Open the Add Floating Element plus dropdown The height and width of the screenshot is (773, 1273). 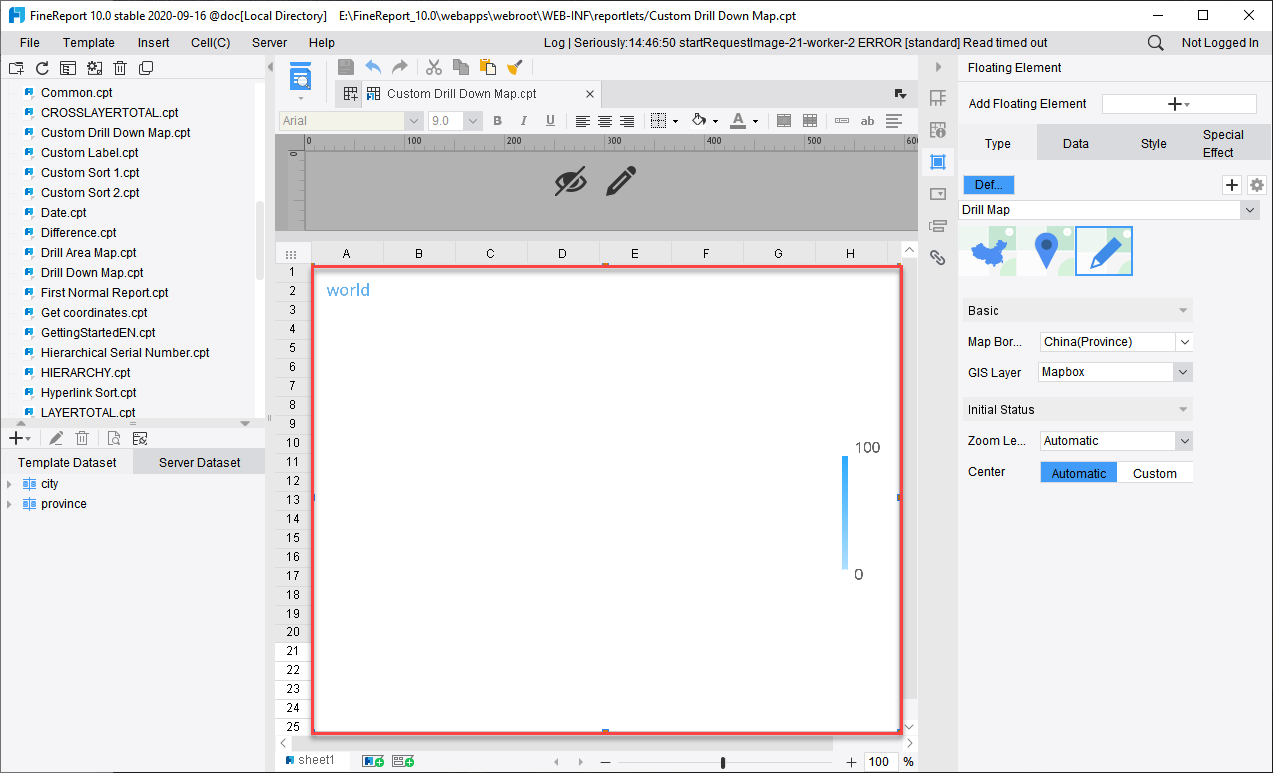pyautogui.click(x=1179, y=104)
